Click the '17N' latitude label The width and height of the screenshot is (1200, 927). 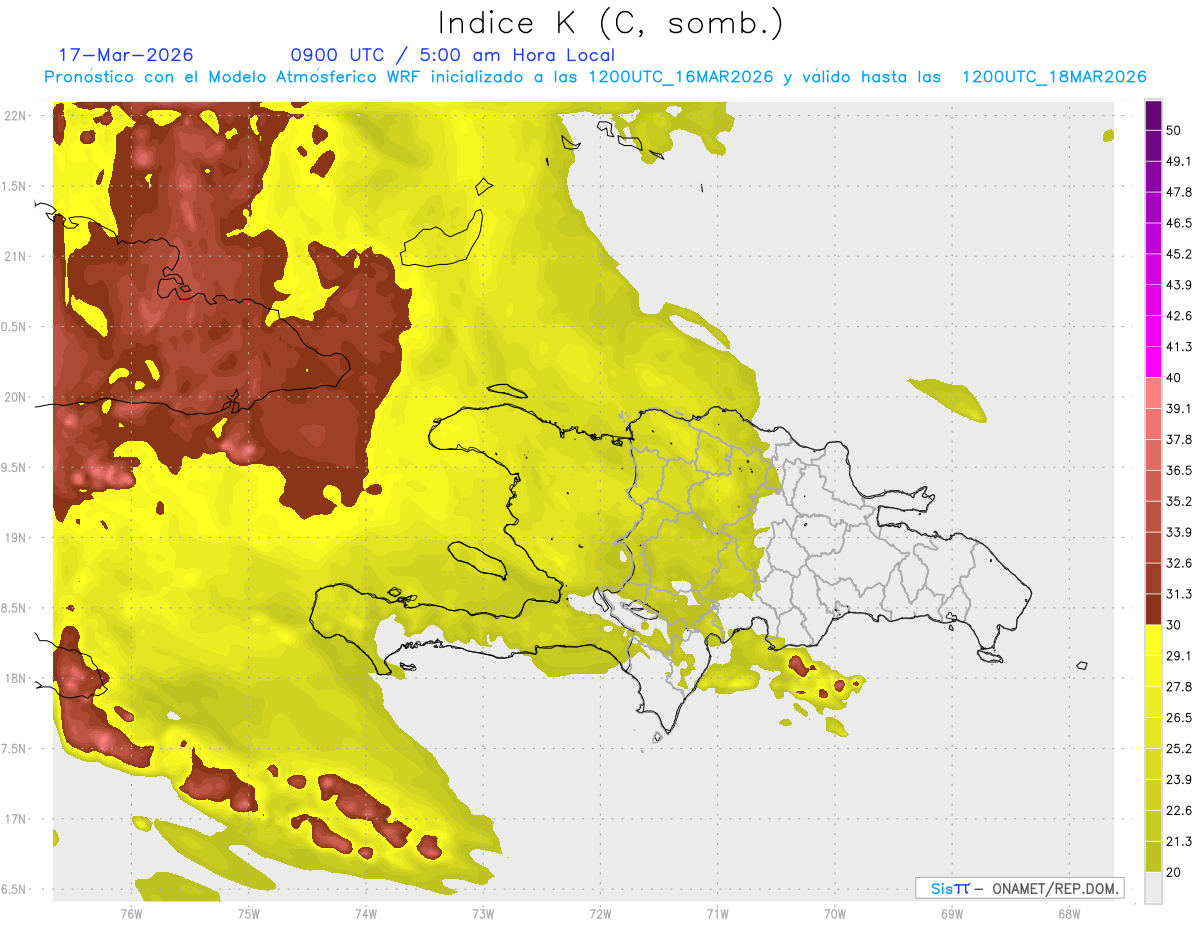pyautogui.click(x=15, y=819)
